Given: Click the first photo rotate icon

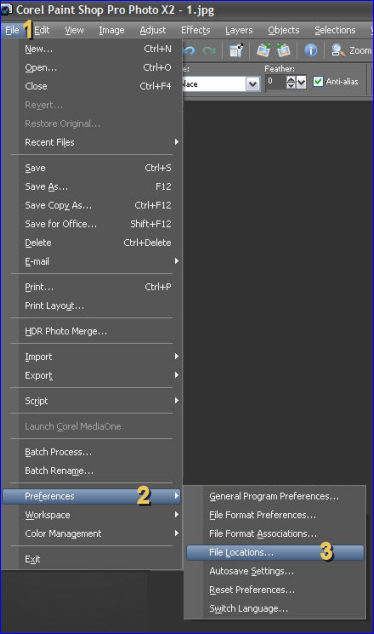Looking at the screenshot, I should [263, 50].
